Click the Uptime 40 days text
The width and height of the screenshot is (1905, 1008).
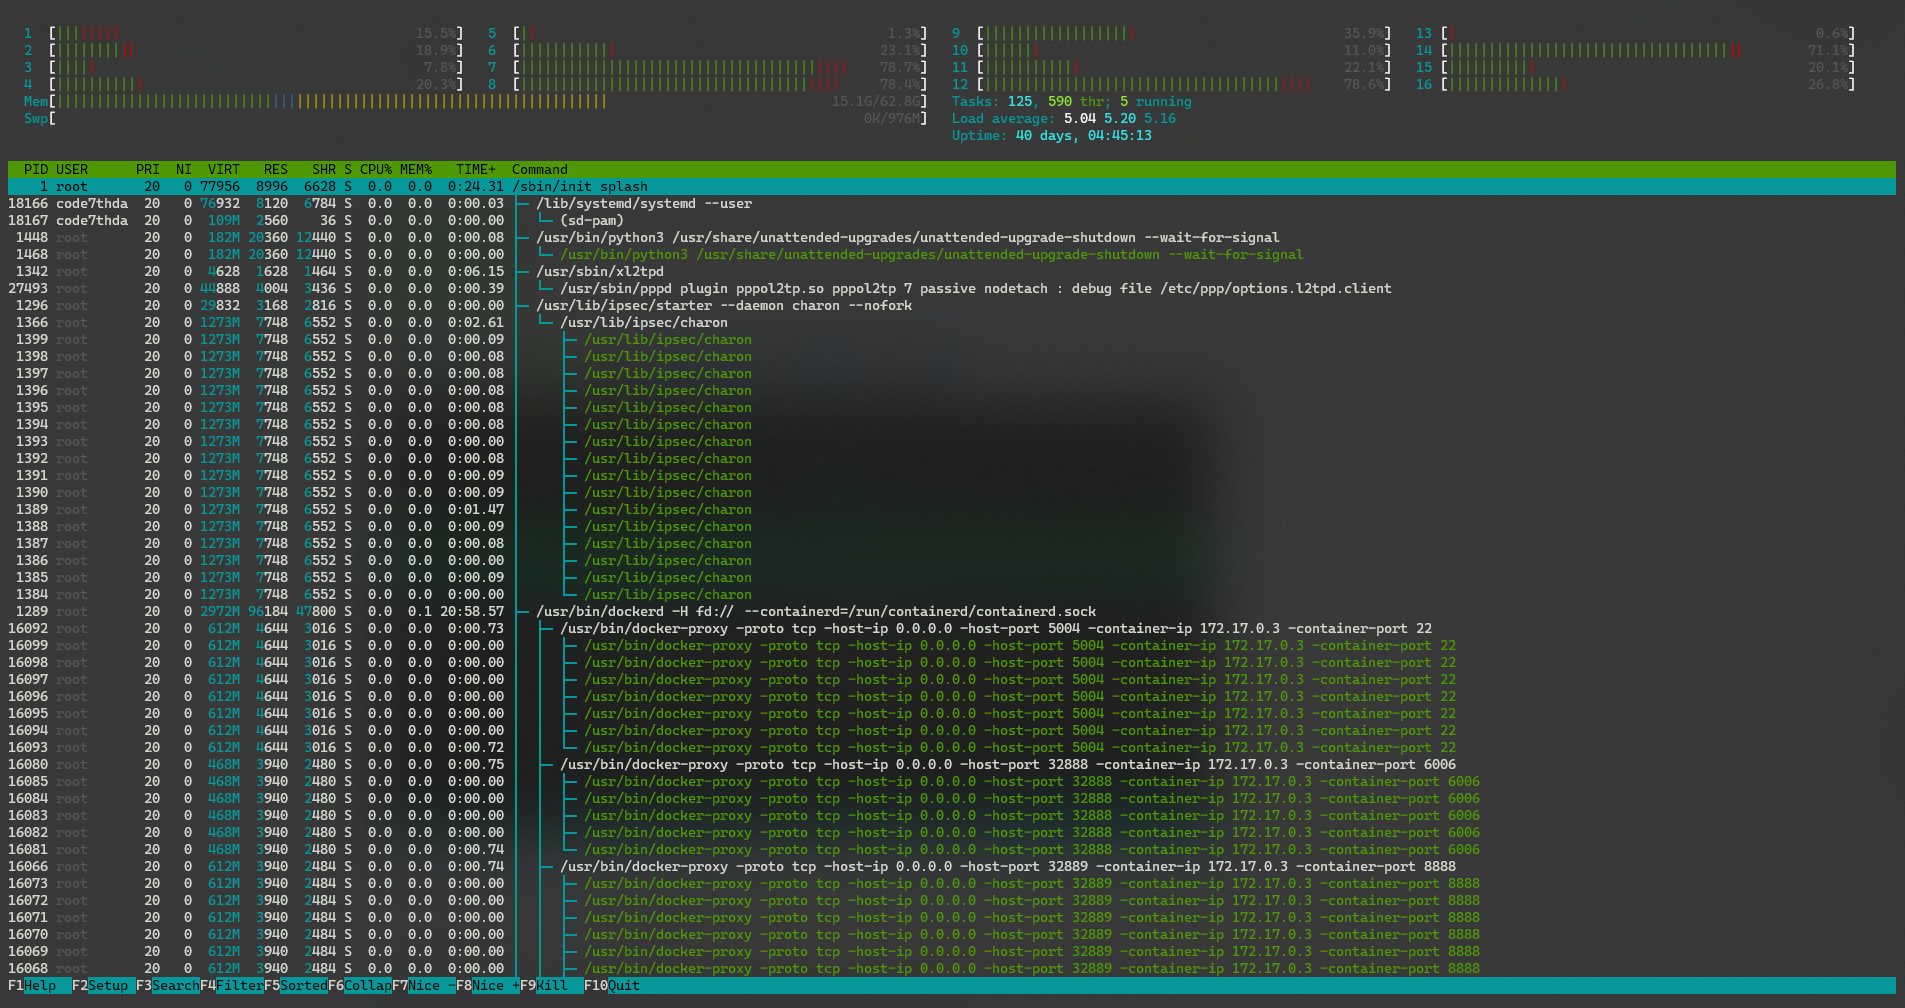point(1052,135)
